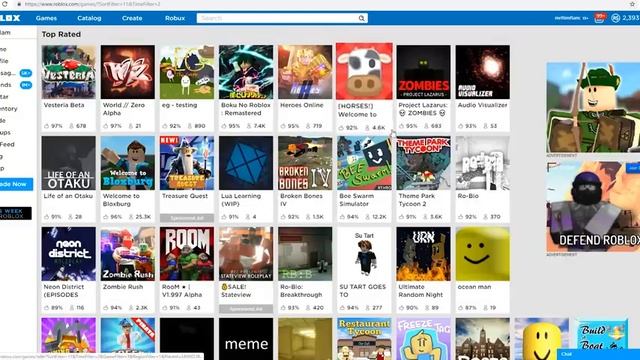640x360 pixels.
Task: Open the Robux menu
Action: click(x=175, y=18)
